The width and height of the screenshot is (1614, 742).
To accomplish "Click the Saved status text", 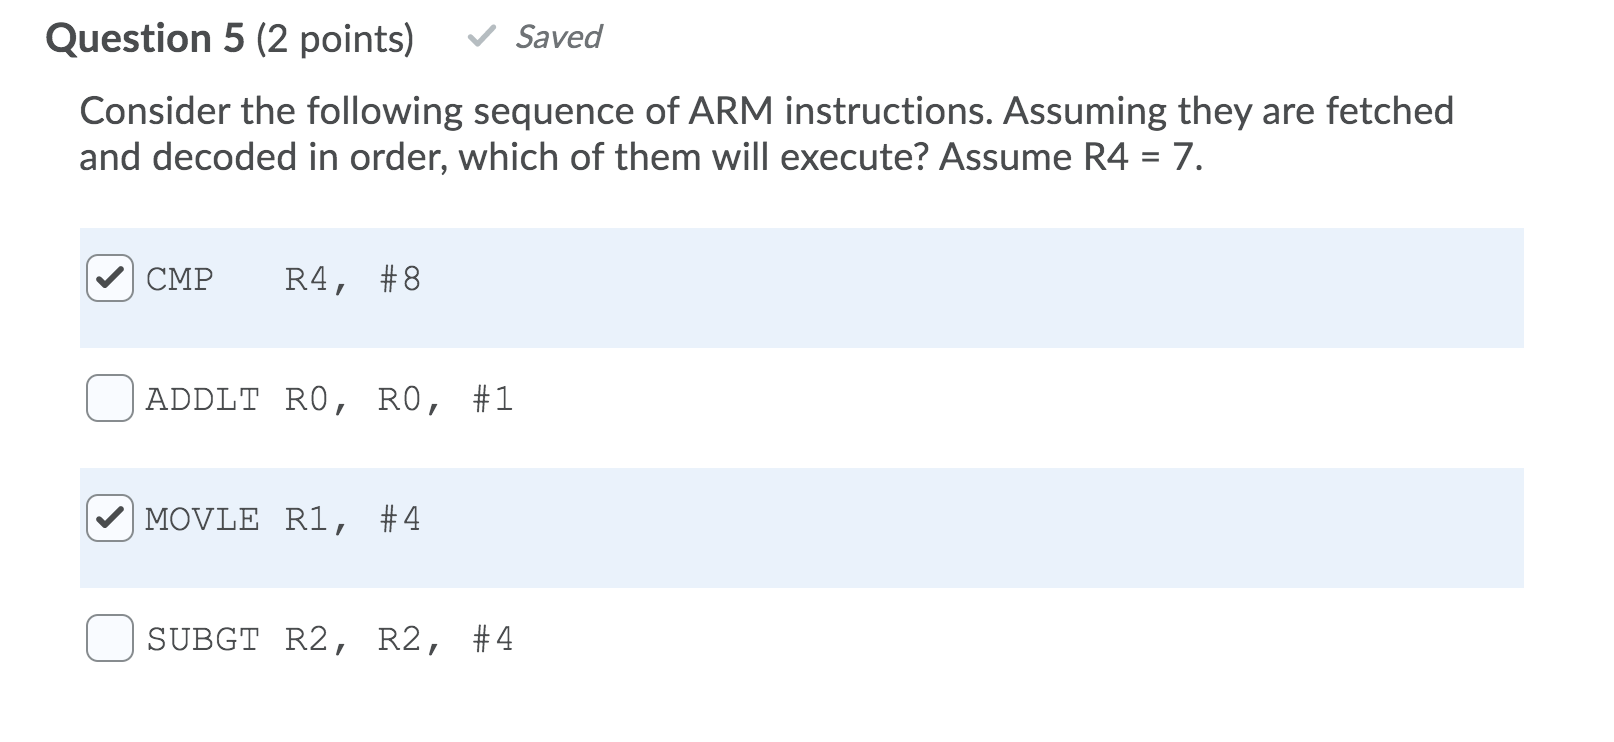I will (558, 37).
